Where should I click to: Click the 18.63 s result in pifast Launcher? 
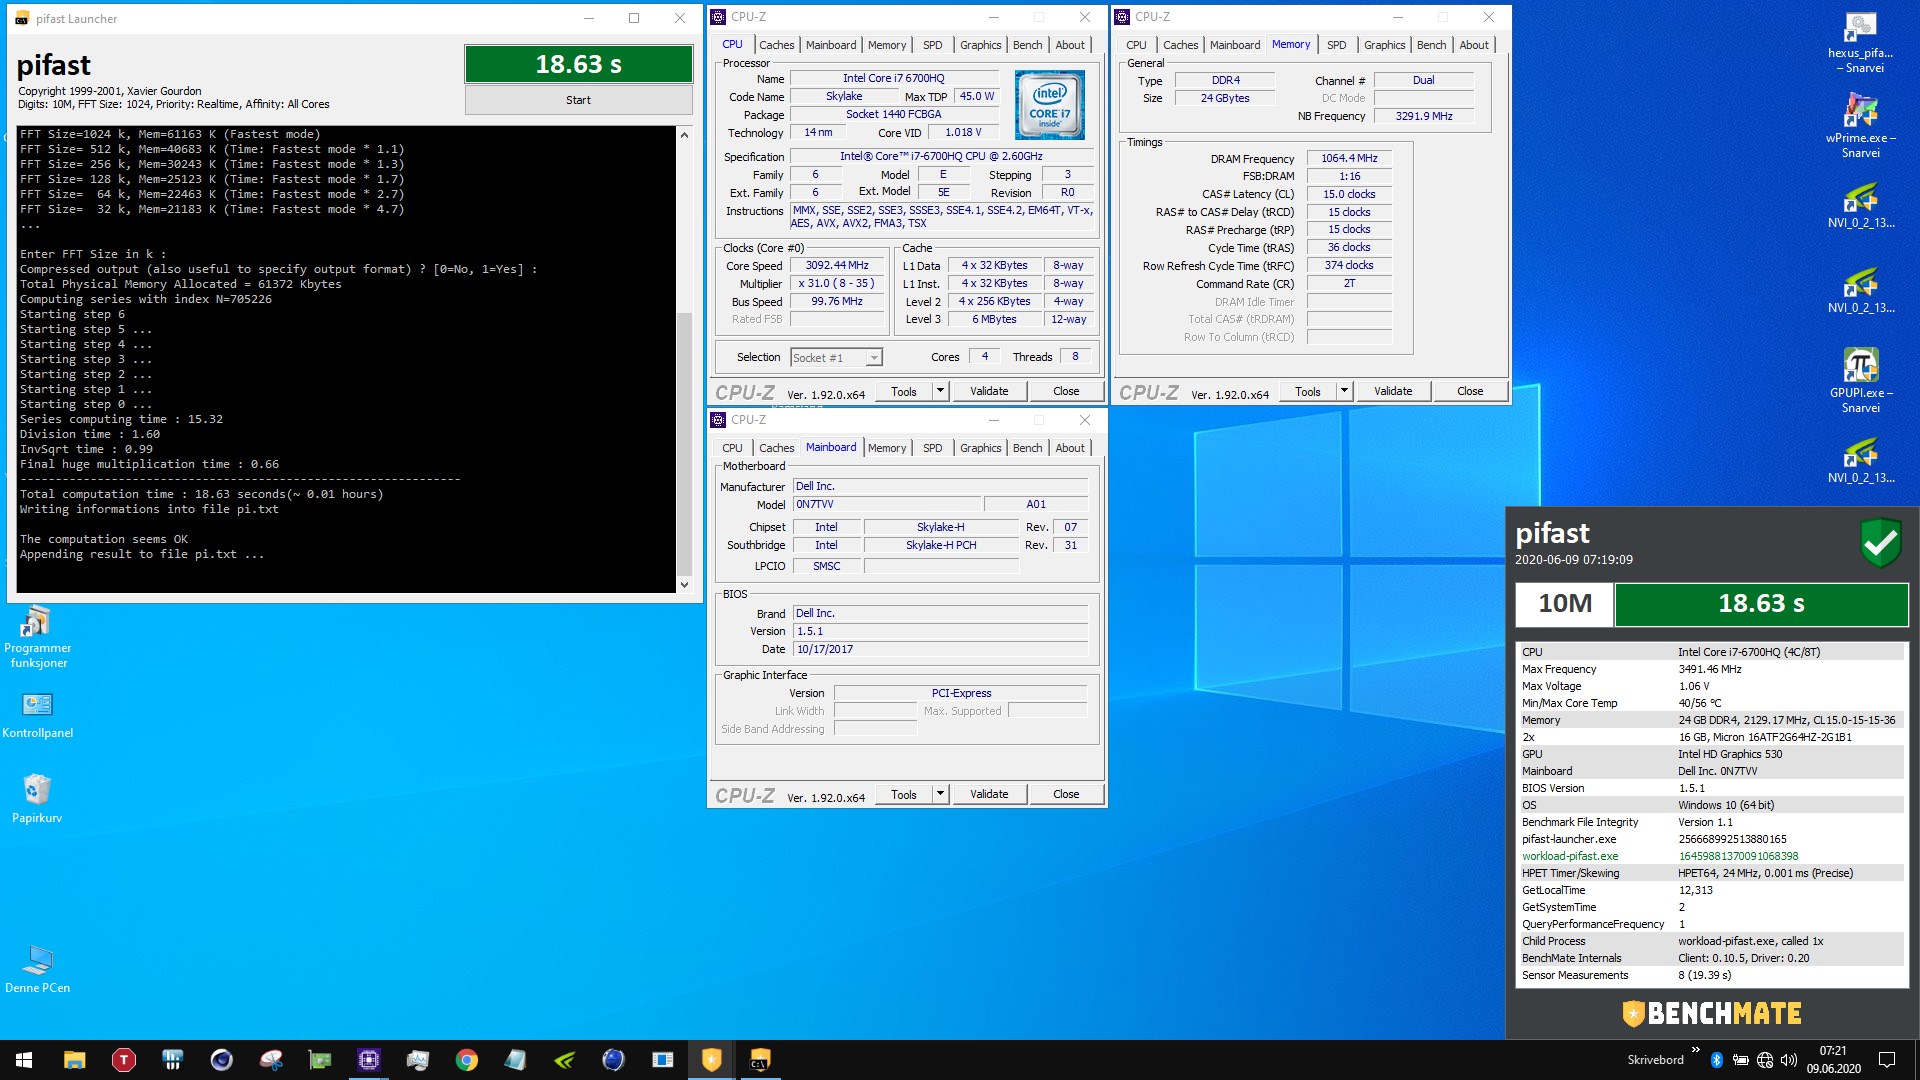coord(578,64)
